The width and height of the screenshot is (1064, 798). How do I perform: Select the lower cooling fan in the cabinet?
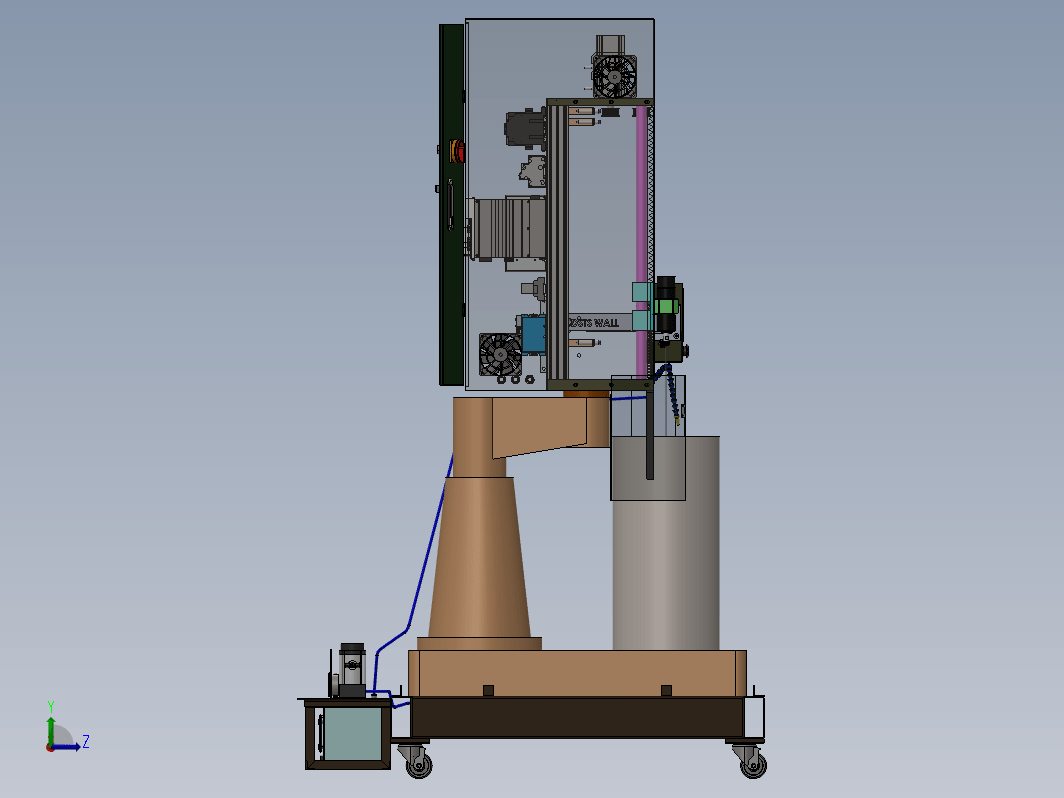click(x=500, y=354)
